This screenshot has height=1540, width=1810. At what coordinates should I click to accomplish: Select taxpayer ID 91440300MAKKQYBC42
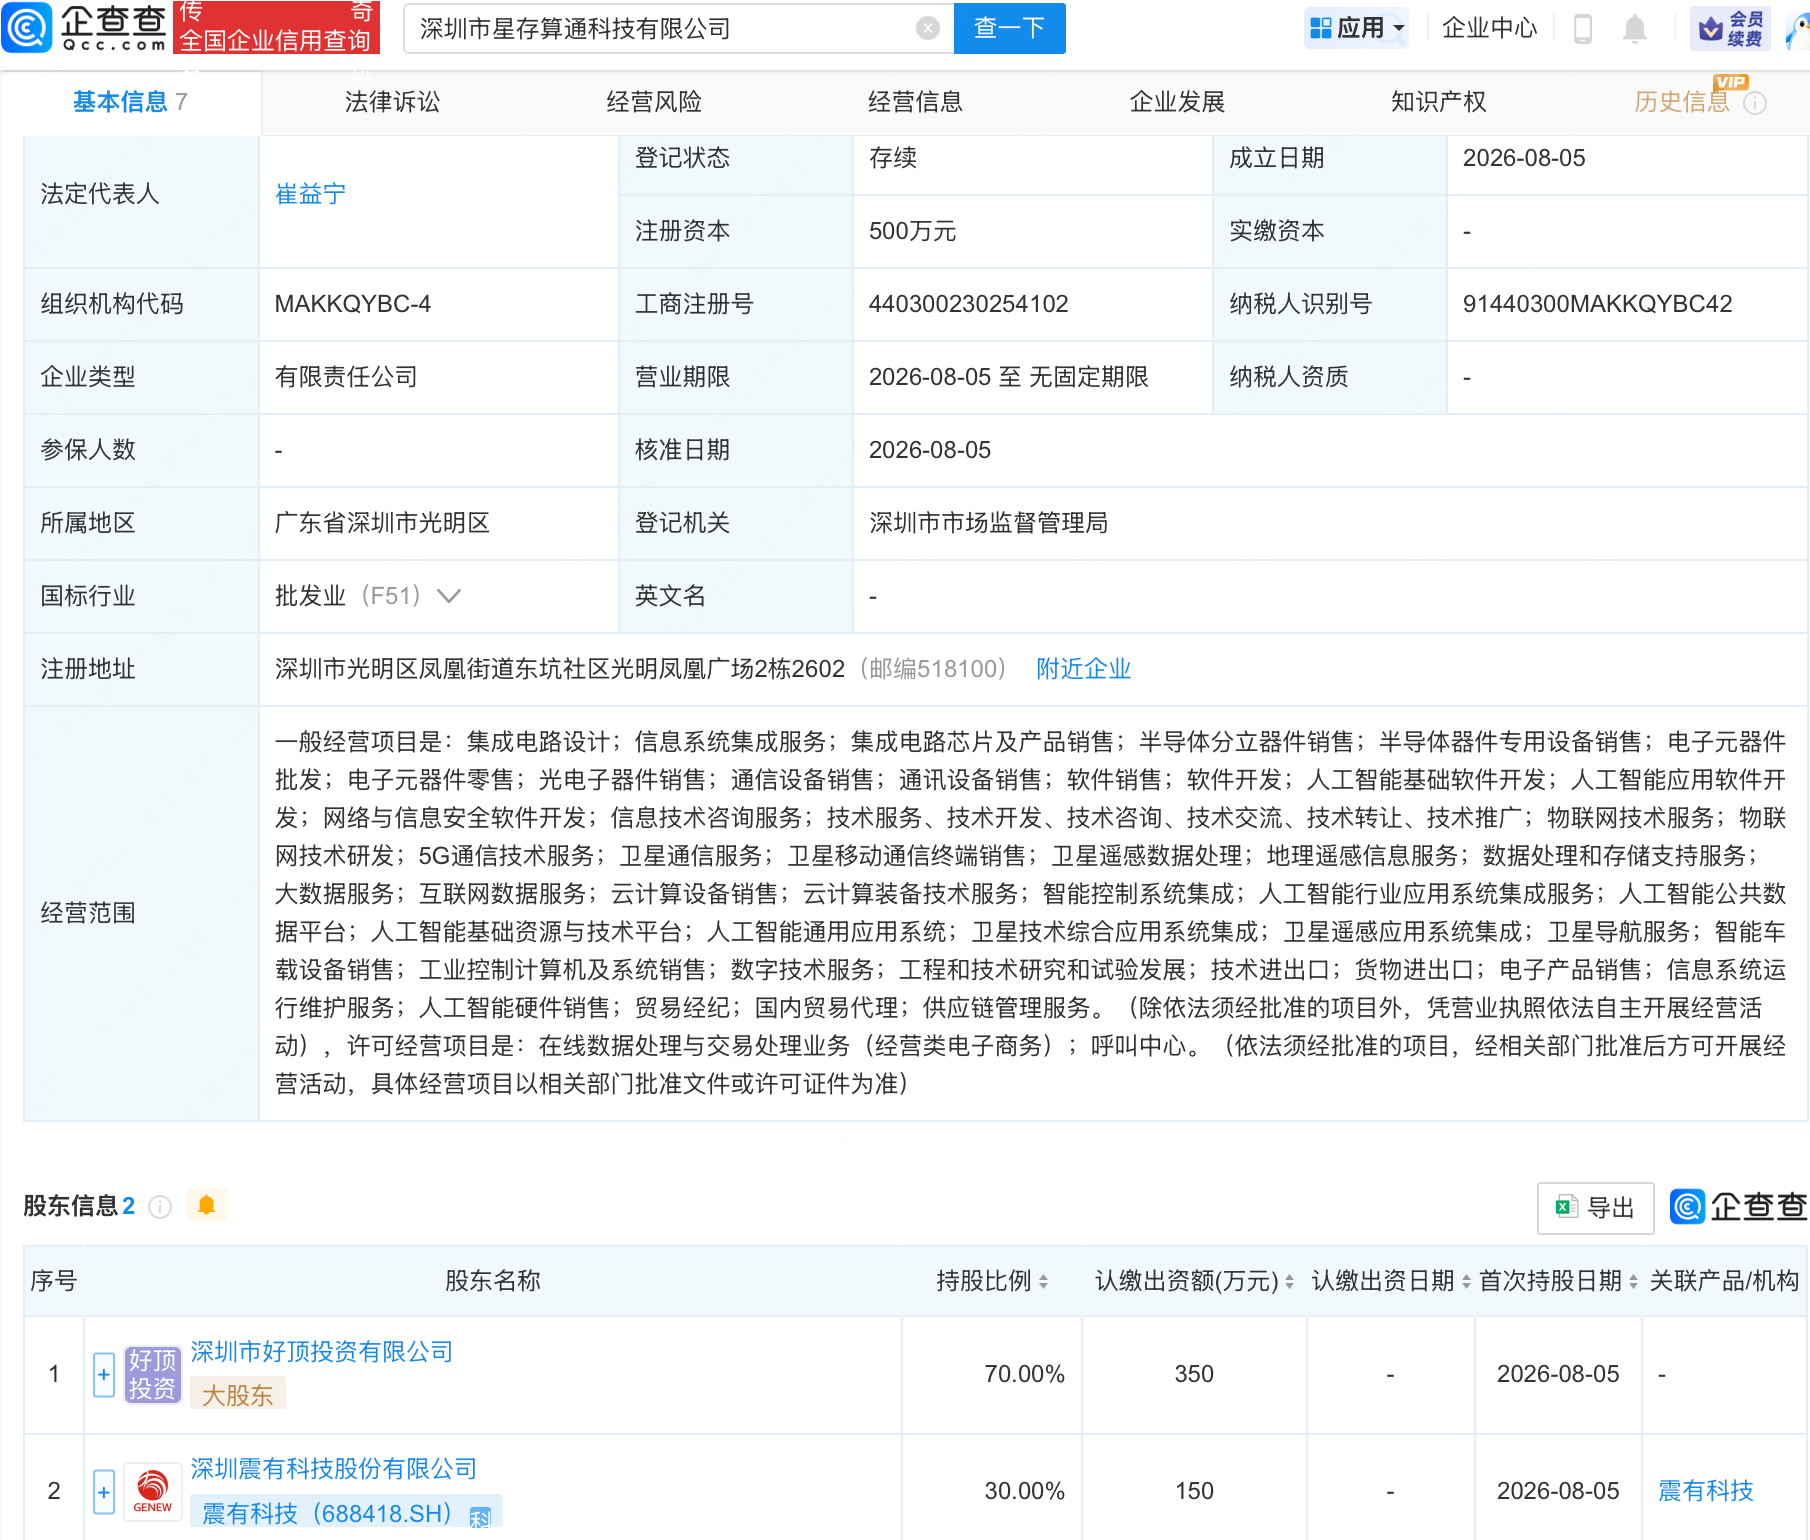[x=1597, y=304]
